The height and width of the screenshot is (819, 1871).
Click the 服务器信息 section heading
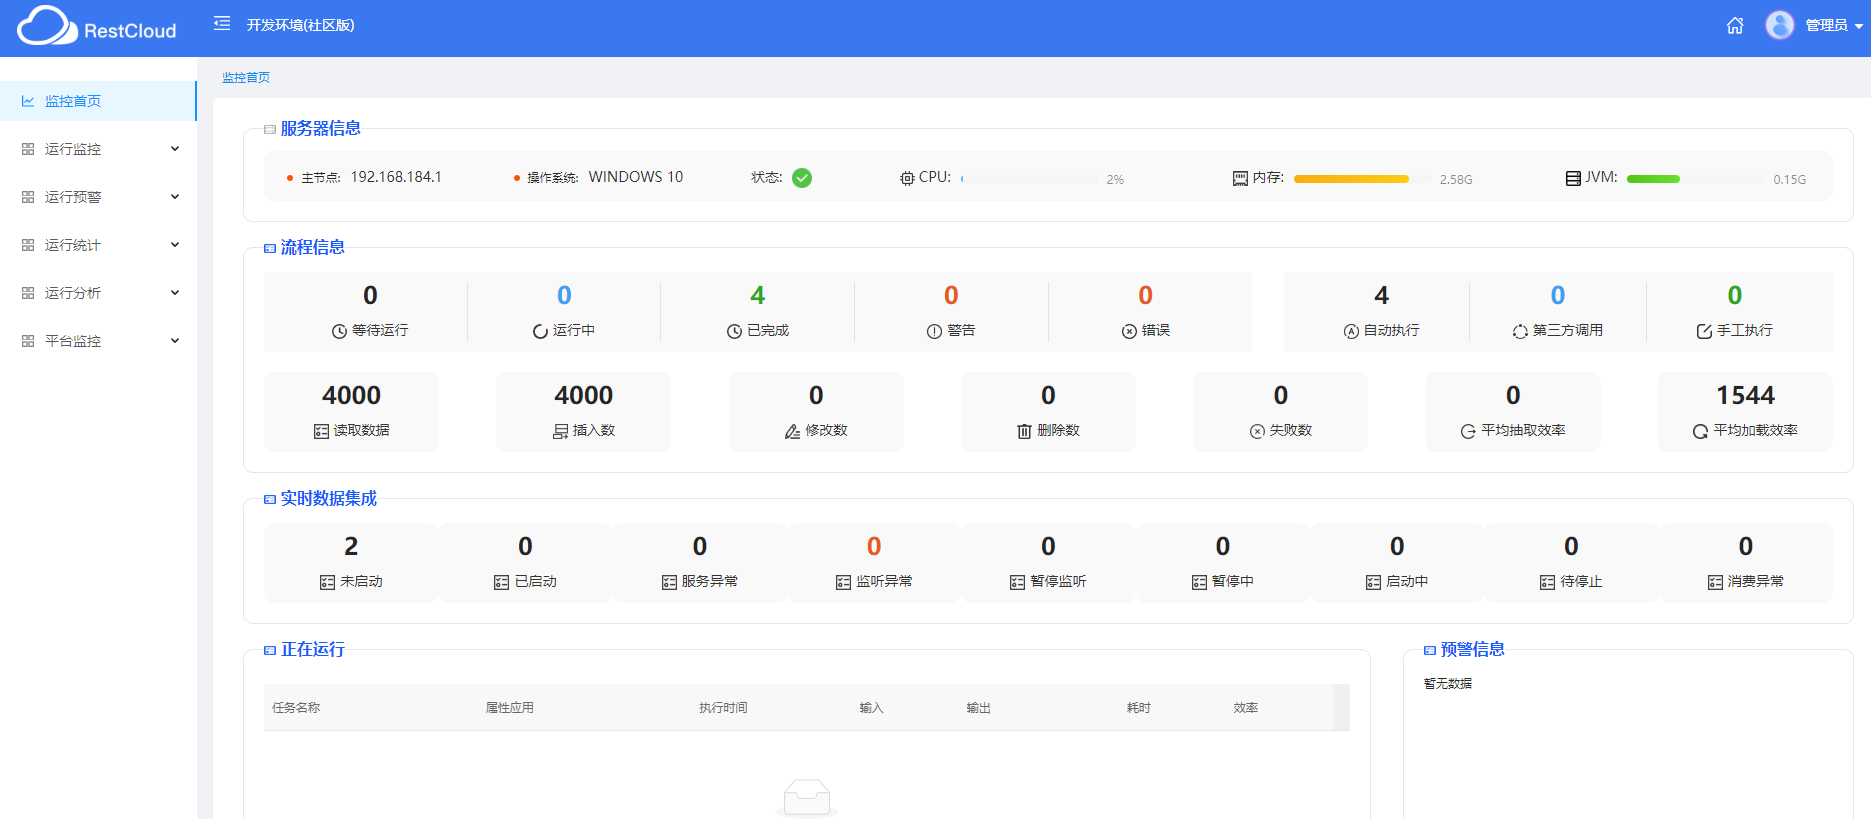(x=320, y=128)
